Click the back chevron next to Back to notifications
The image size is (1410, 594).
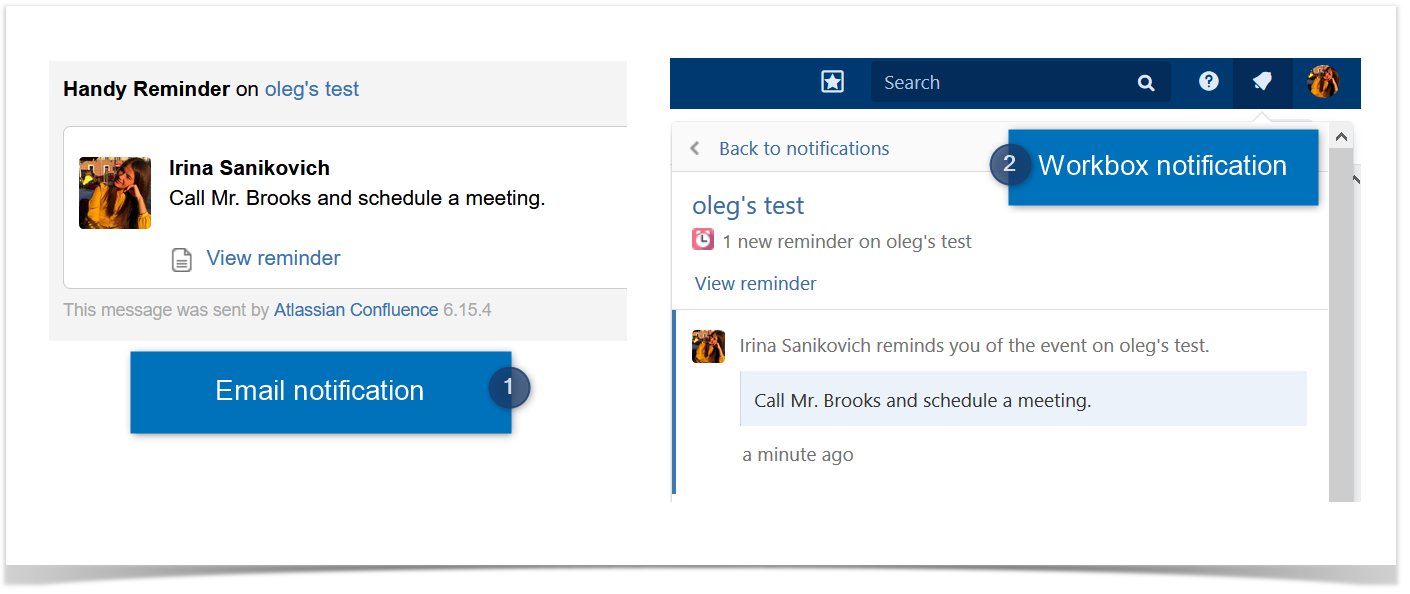[x=694, y=147]
